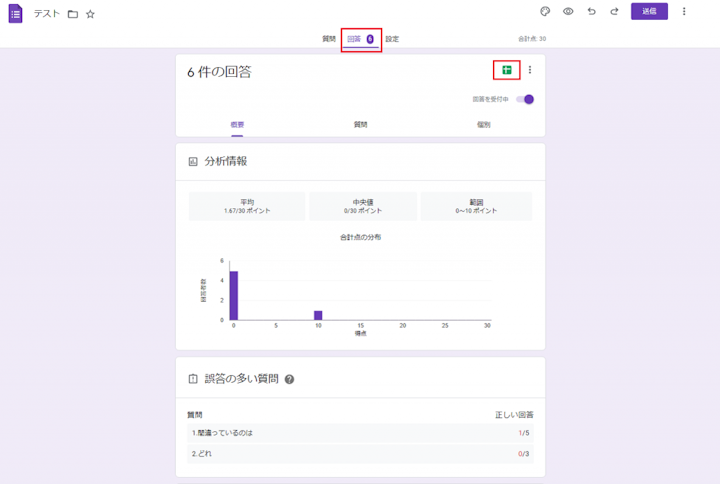
Task: Expand the three-dot menu in the responses card
Action: pyautogui.click(x=530, y=70)
